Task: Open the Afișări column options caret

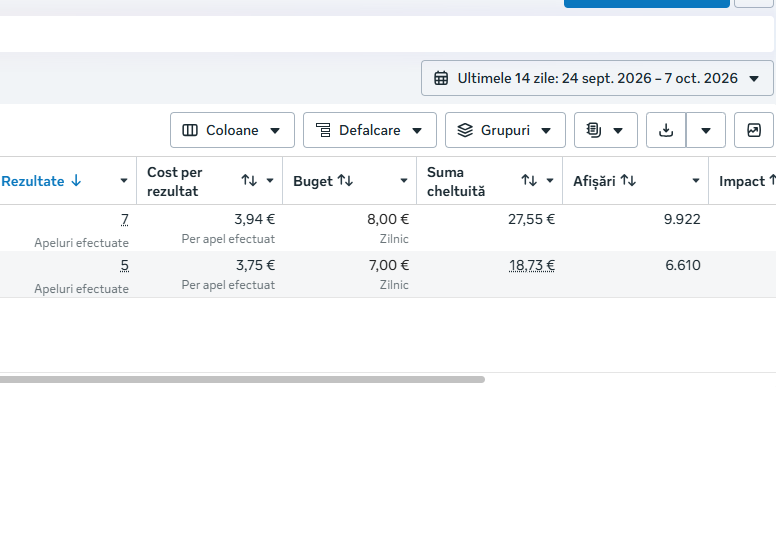Action: 696,181
